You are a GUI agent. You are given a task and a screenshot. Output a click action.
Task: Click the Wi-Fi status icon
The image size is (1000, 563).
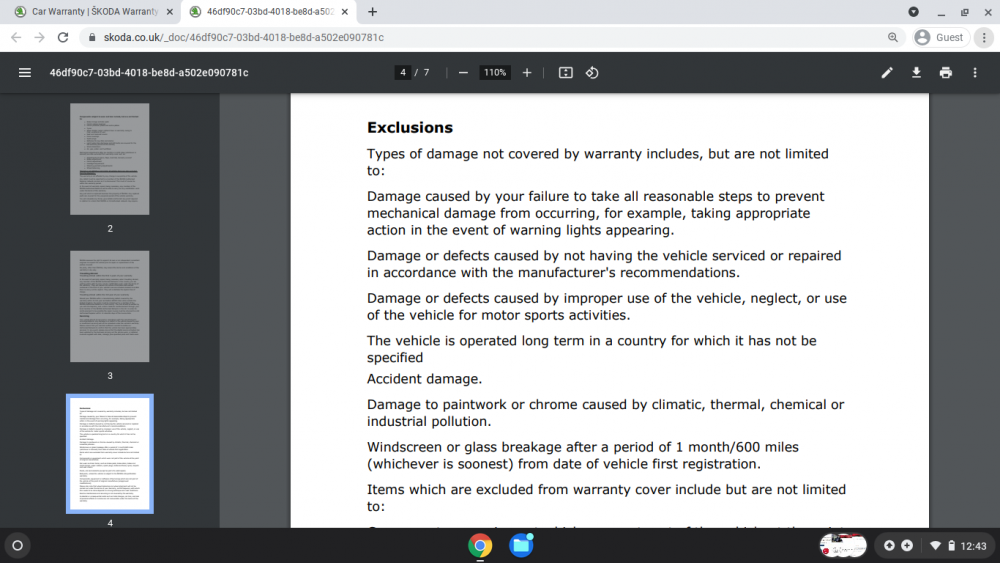point(935,546)
